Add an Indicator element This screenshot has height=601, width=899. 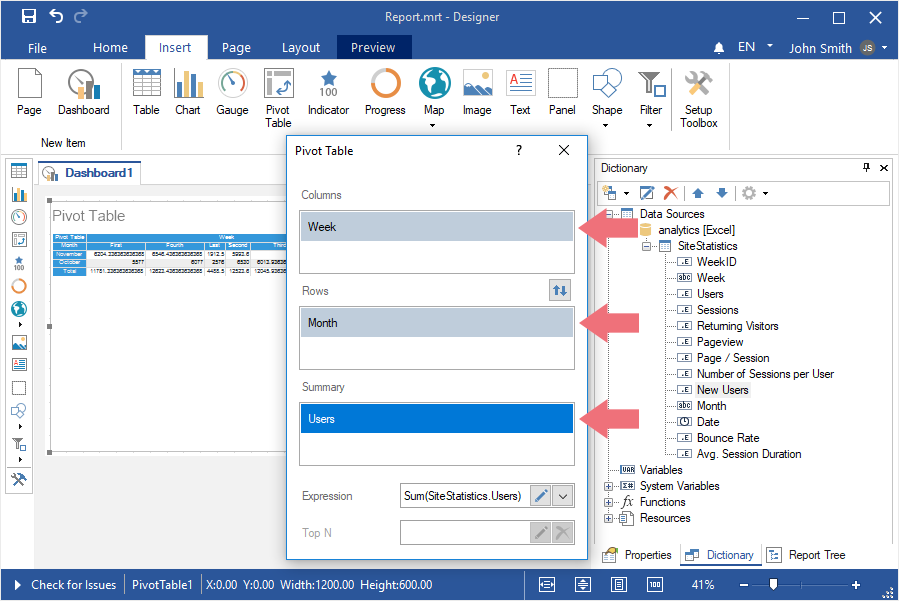click(x=328, y=93)
